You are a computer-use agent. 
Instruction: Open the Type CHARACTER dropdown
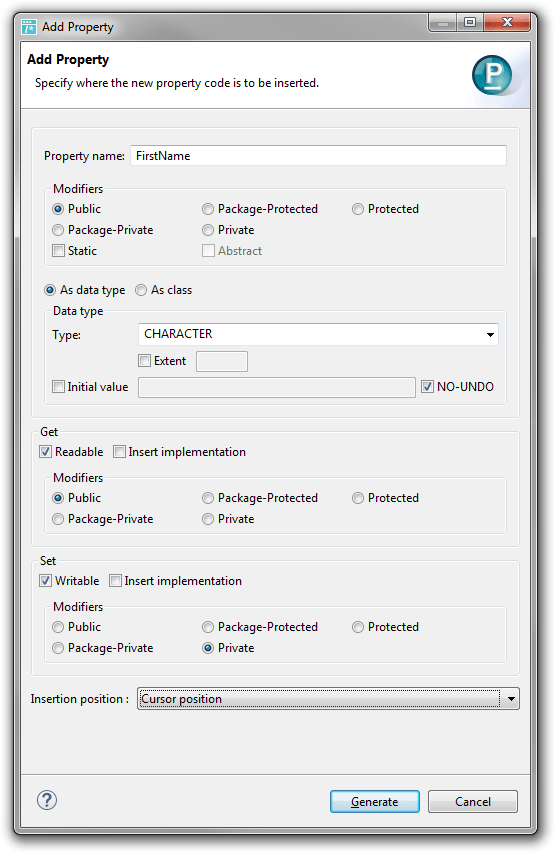[x=319, y=334]
